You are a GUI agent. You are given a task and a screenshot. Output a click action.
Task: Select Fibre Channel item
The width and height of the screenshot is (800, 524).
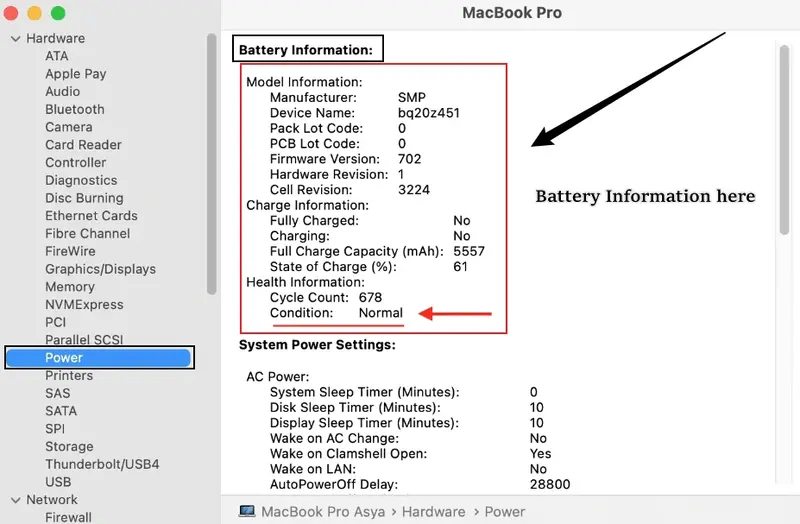[x=88, y=234]
